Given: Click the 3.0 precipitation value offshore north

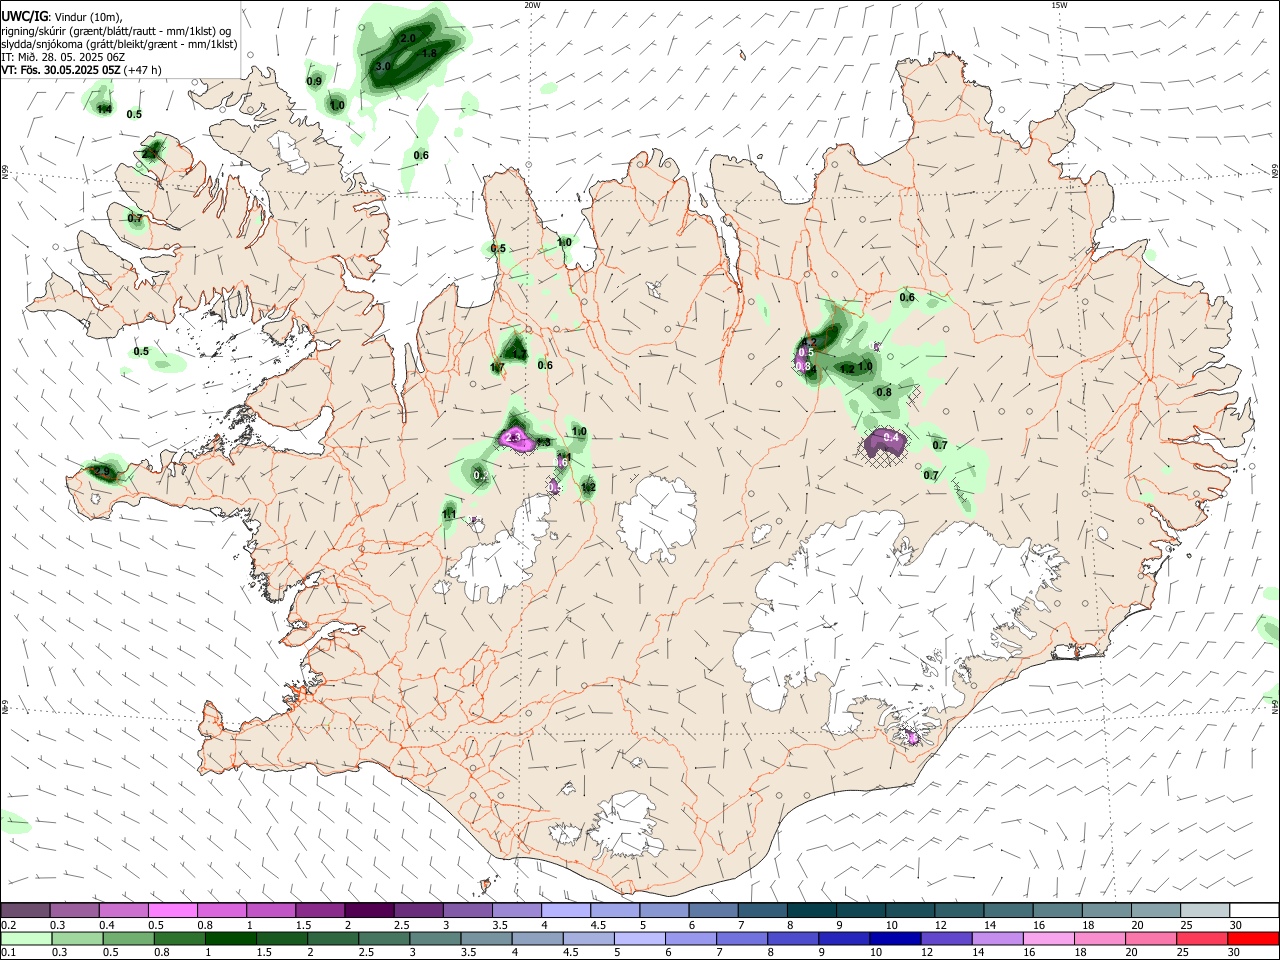Looking at the screenshot, I should [382, 66].
